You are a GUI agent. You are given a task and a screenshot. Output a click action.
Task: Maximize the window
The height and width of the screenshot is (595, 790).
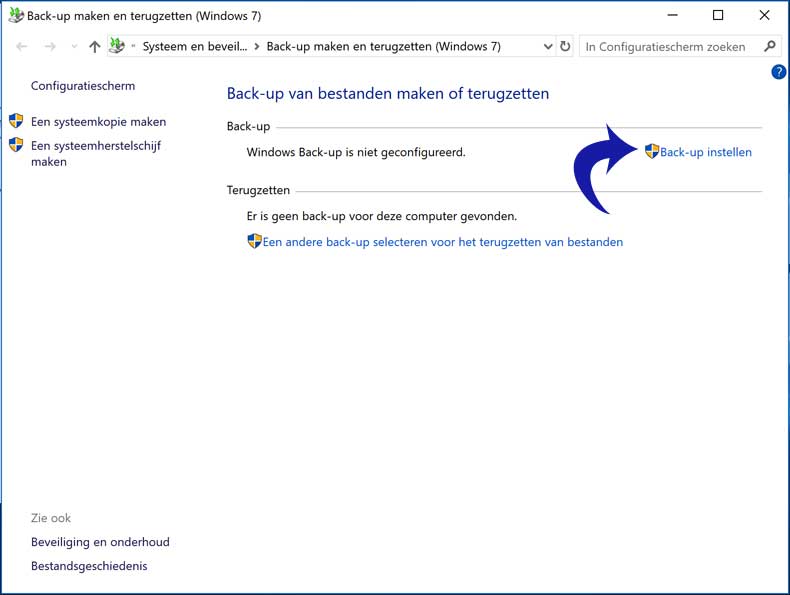[718, 15]
